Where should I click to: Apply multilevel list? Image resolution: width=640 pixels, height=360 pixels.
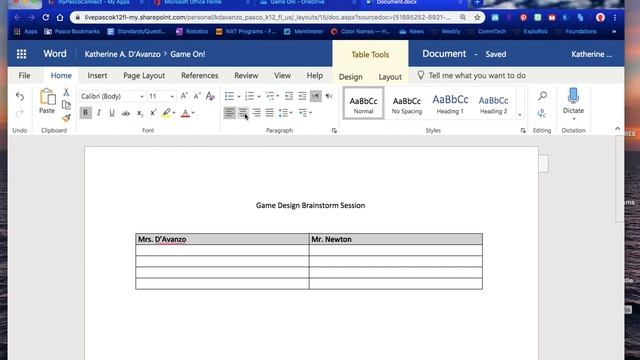tap(269, 96)
